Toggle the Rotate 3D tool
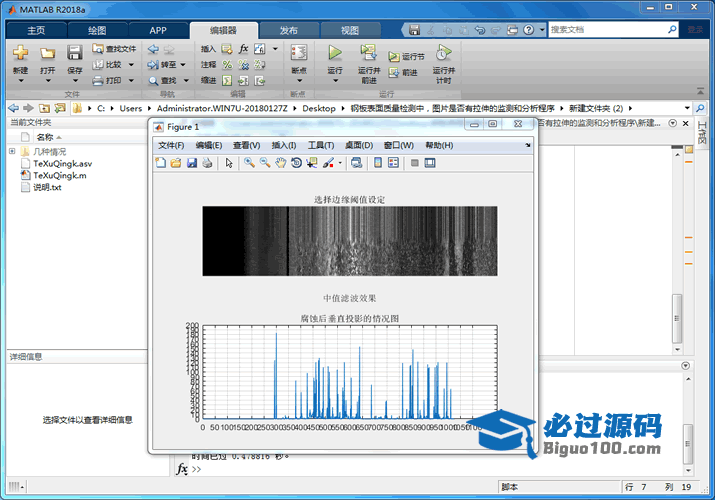This screenshot has height=500, width=715. (x=296, y=163)
